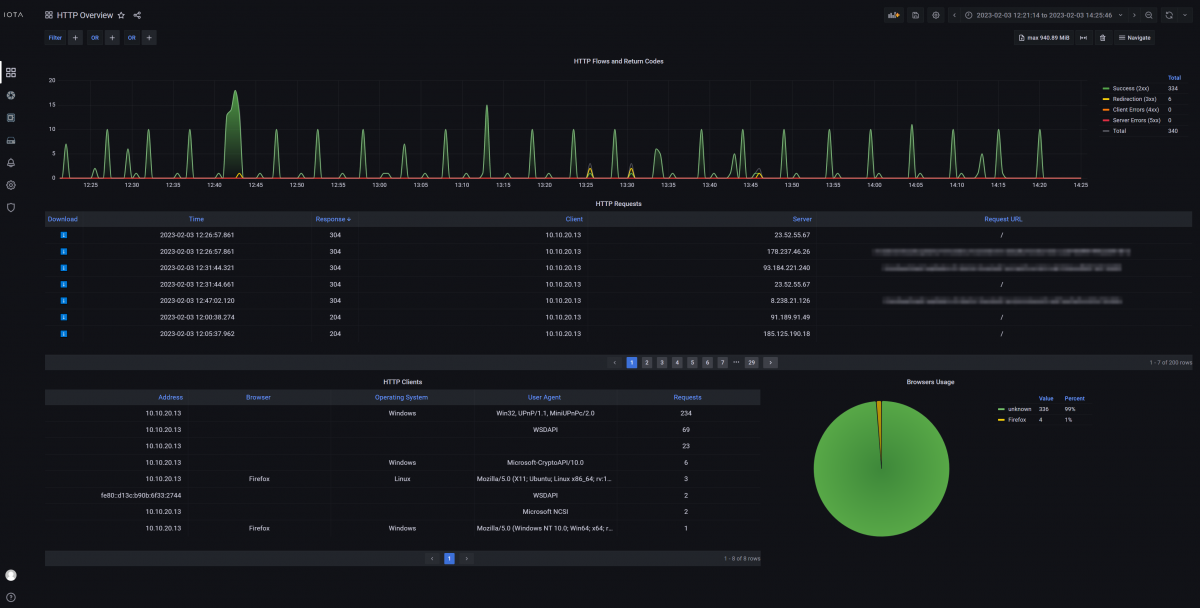Open the Navigate menu

coord(1134,38)
